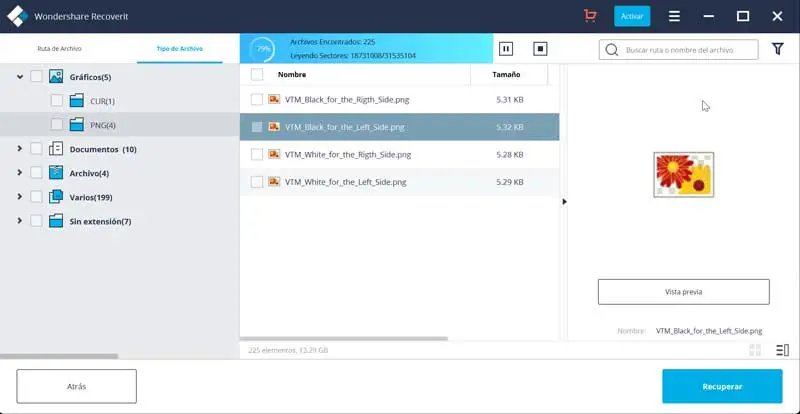Collapse the preview panel arrow
800x414 pixels.
point(564,202)
